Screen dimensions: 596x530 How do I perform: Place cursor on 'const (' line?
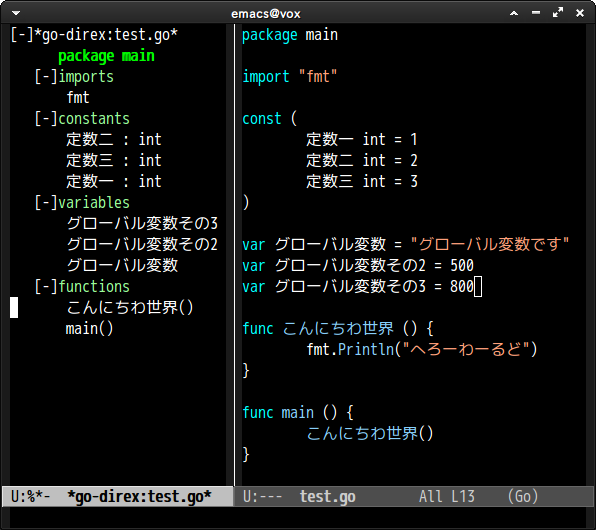pos(269,119)
